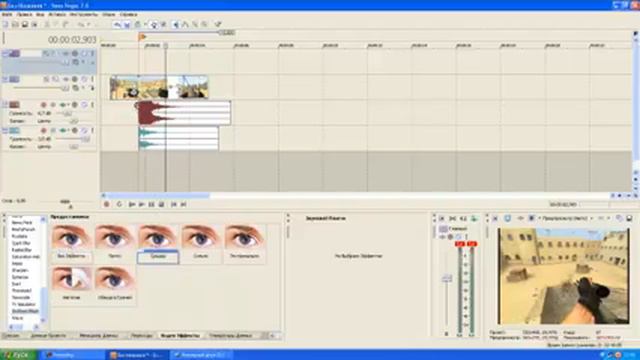Viewport: 640px width, 360px height.
Task: Click the downmix icon in mixer toolbar
Action: coord(453,219)
